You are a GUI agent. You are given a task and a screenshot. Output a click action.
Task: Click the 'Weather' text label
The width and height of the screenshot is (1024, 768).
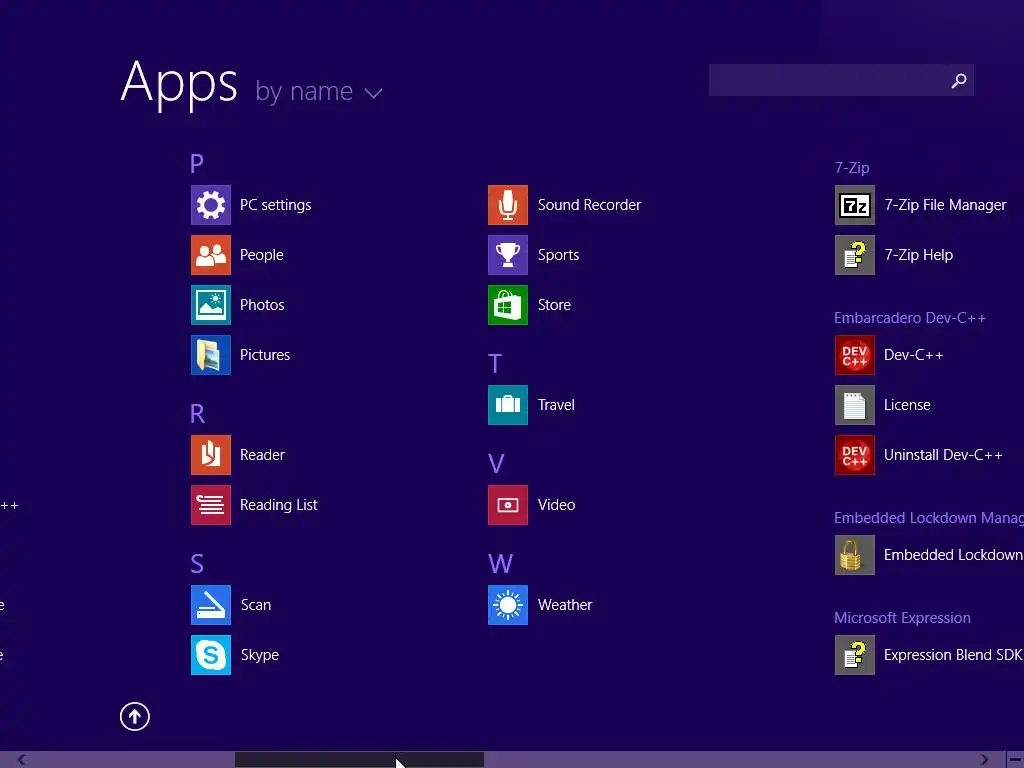click(x=565, y=605)
